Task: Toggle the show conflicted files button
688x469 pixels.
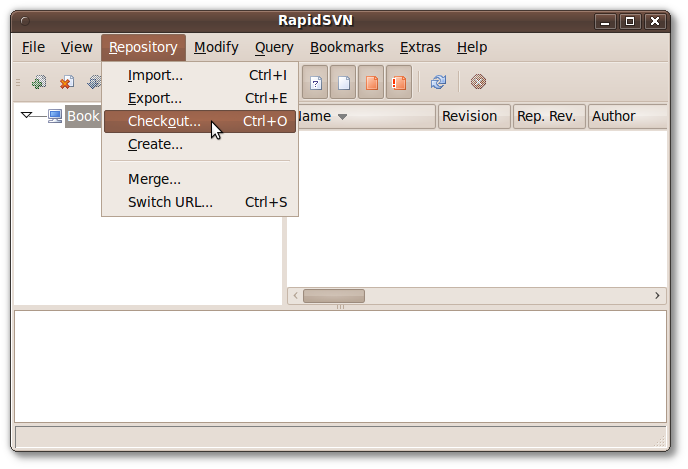Action: (x=399, y=82)
